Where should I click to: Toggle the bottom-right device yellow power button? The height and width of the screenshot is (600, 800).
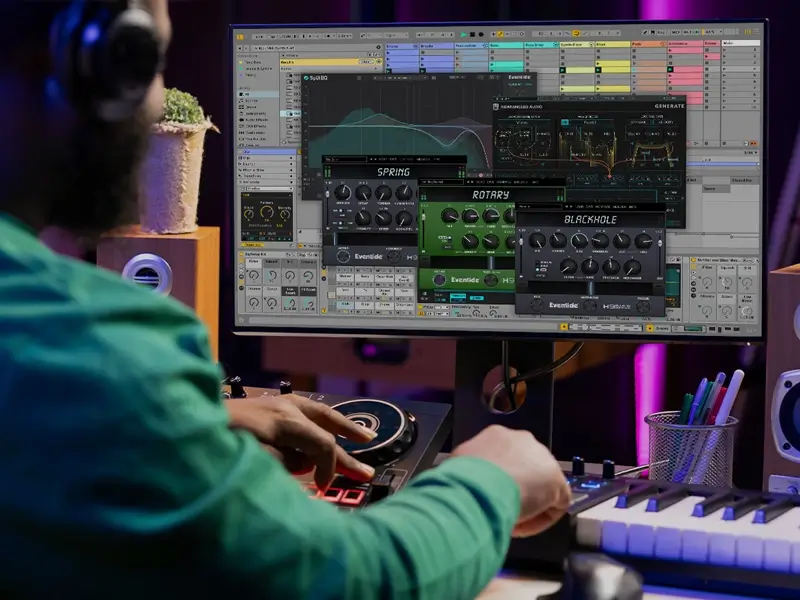(694, 260)
